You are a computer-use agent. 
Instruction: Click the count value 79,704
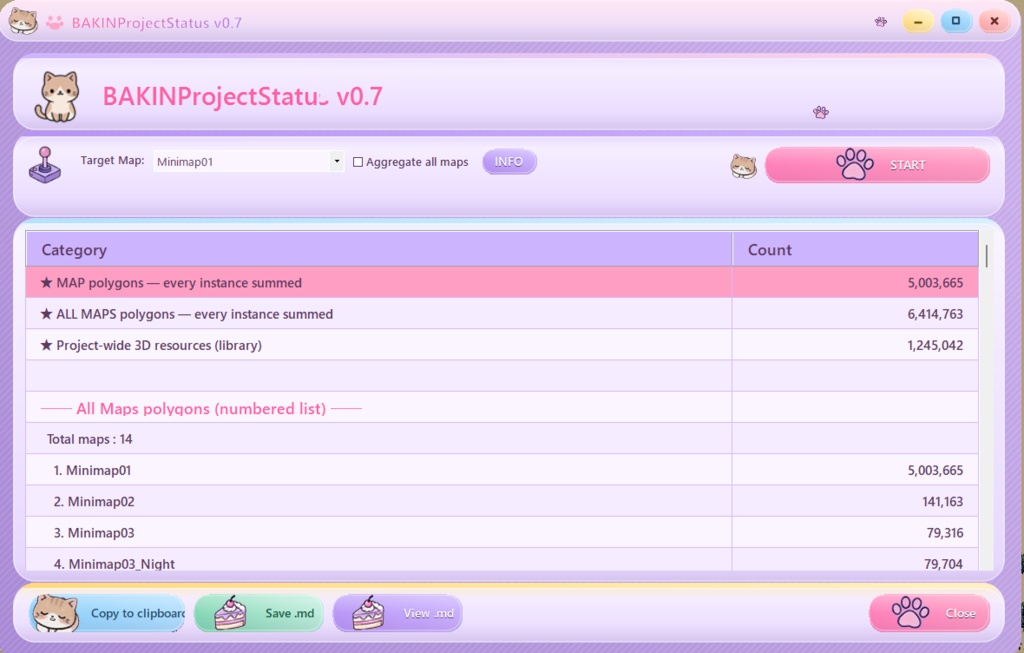click(x=944, y=564)
